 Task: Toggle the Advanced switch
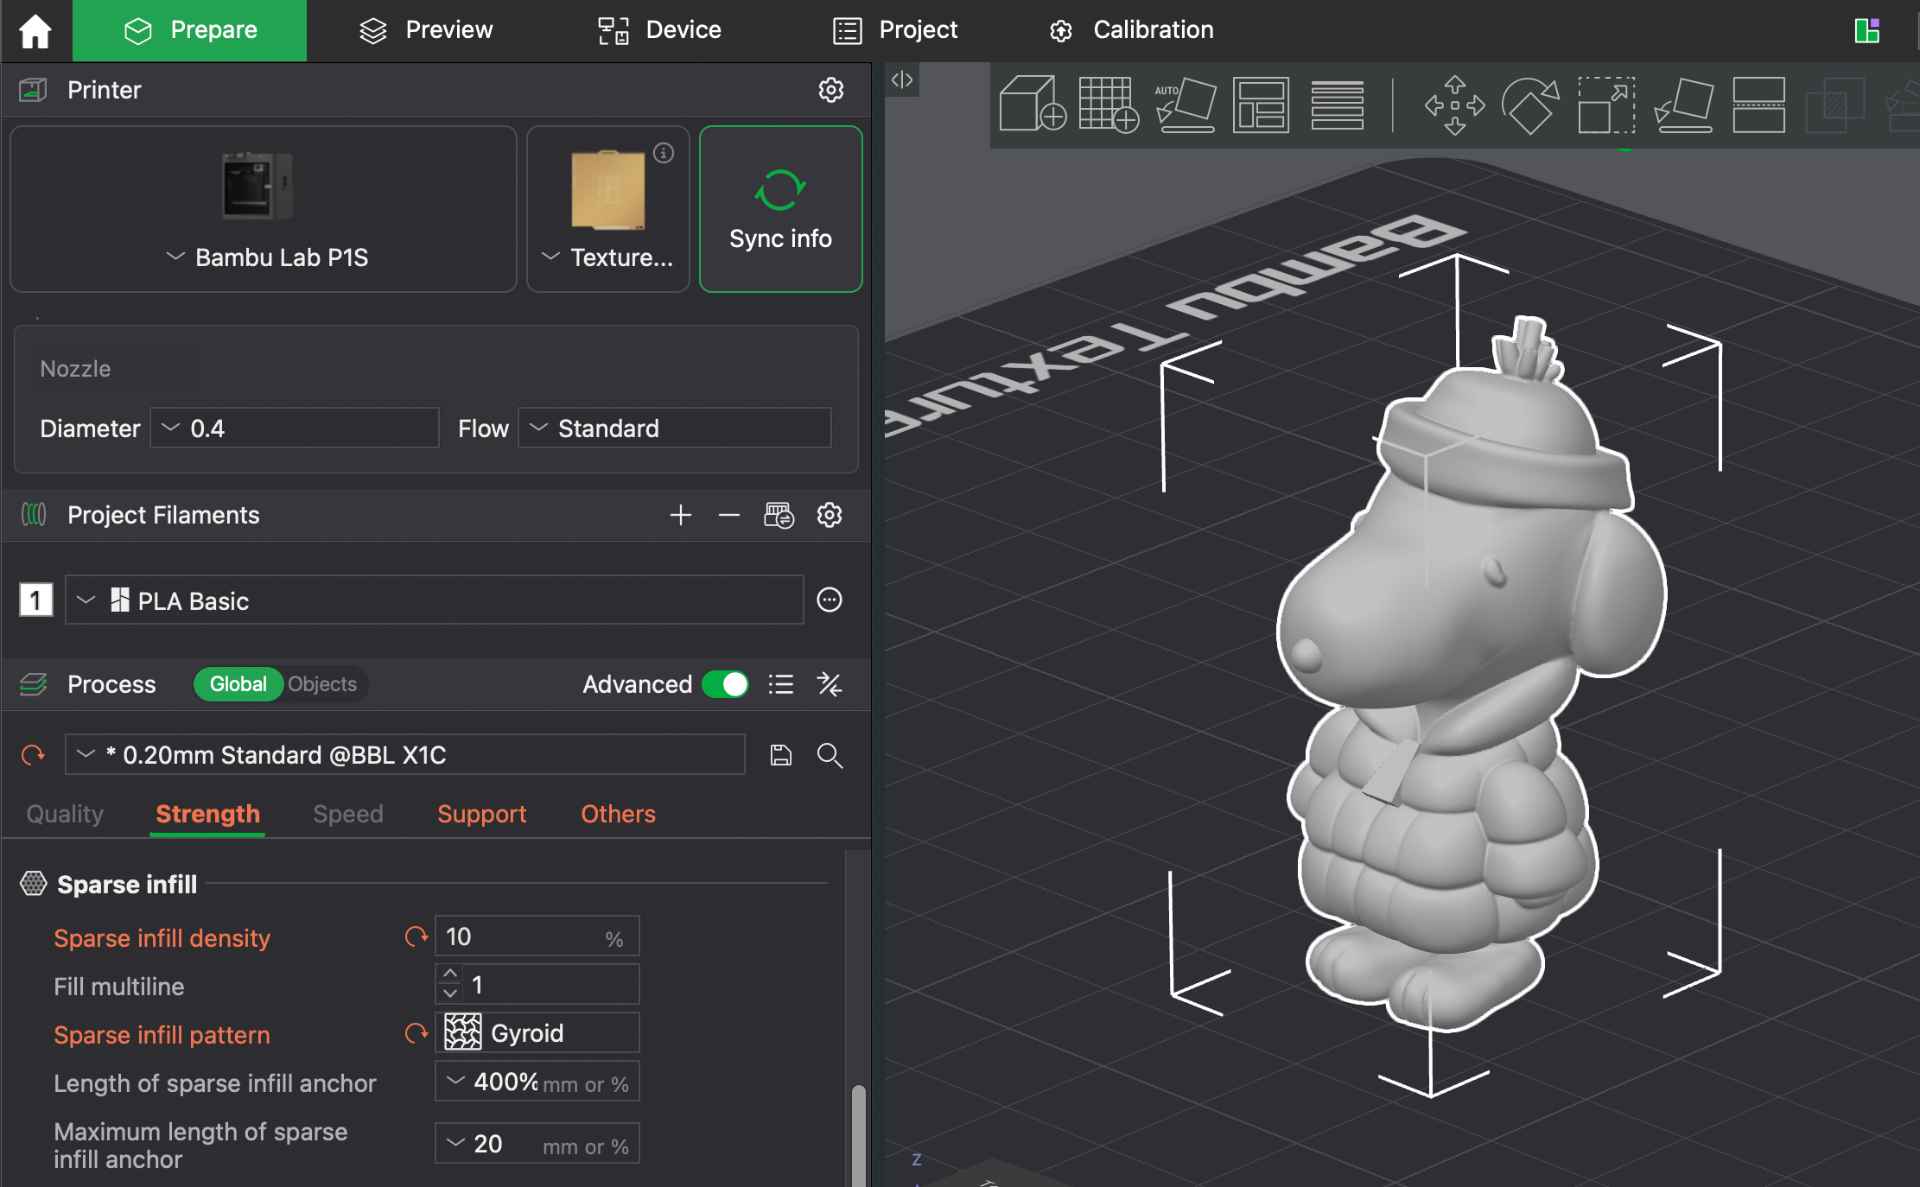click(725, 684)
